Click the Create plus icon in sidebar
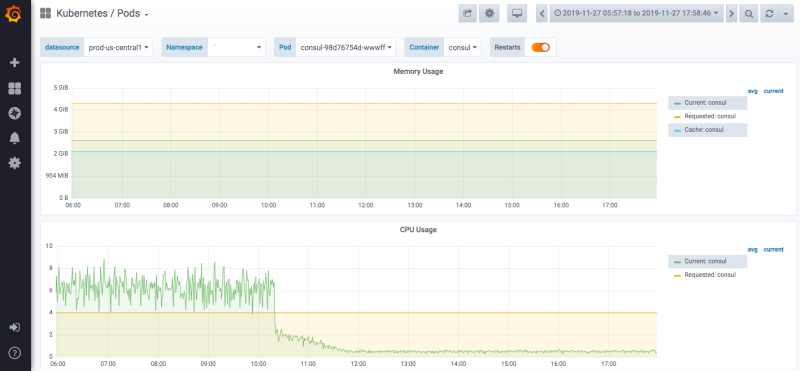 (x=15, y=63)
